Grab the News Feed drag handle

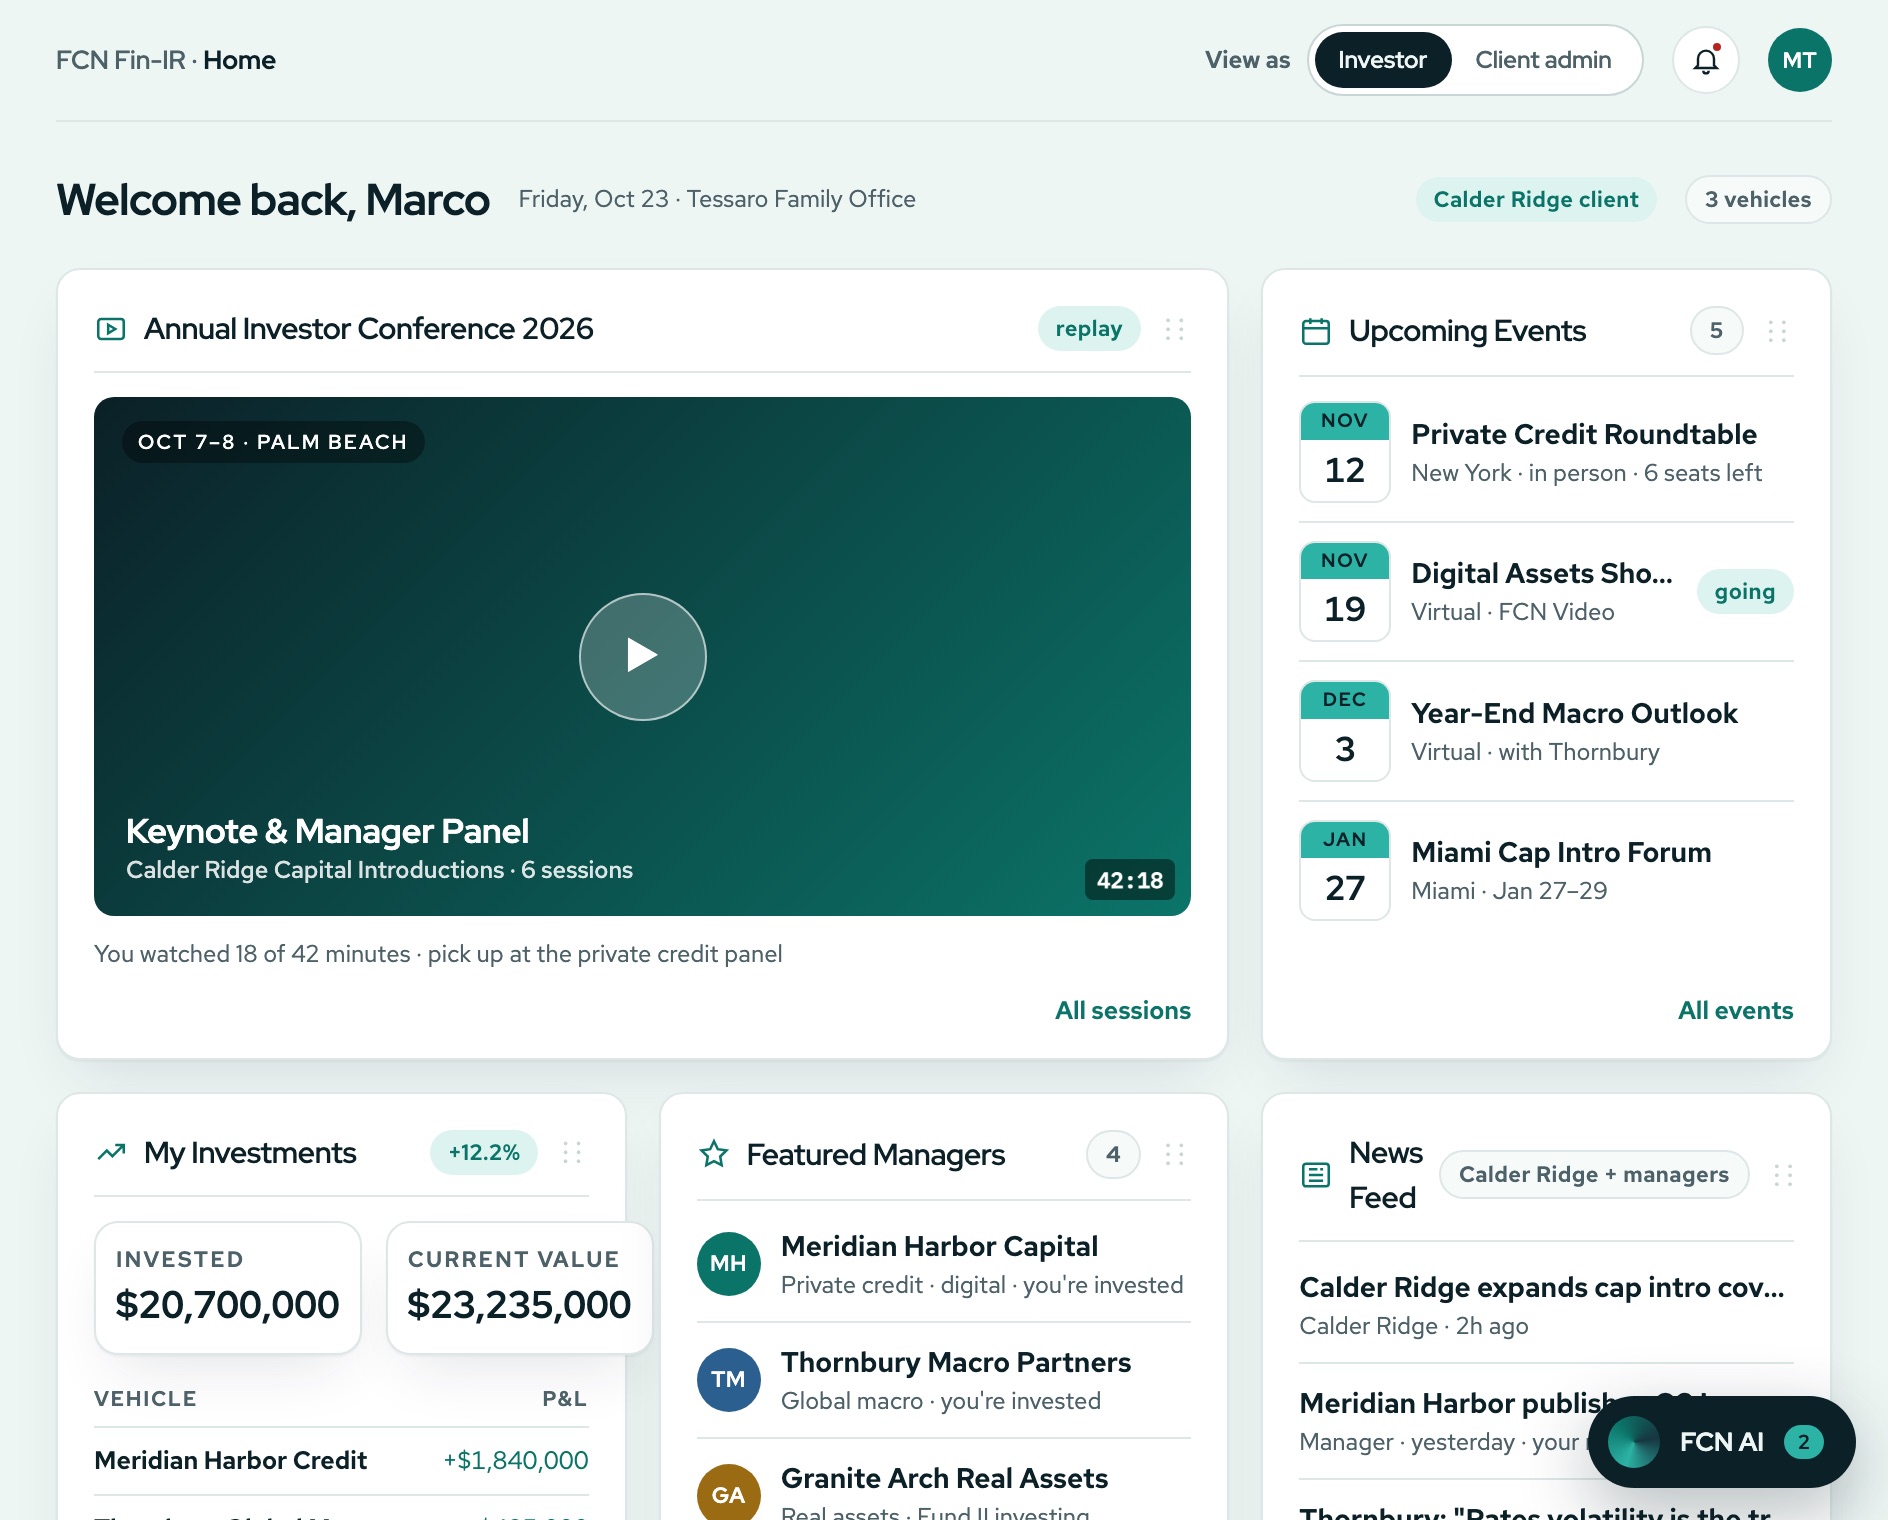[1782, 1175]
